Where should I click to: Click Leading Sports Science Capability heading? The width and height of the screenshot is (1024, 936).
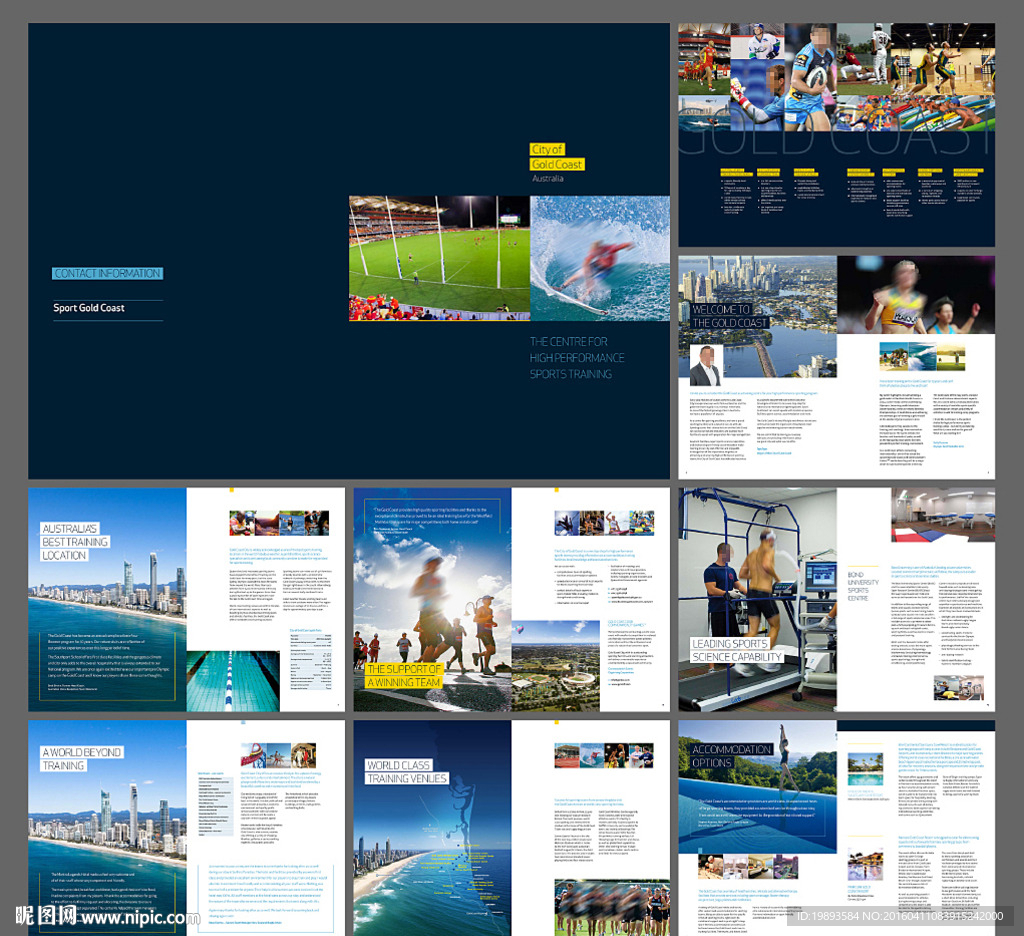tap(737, 650)
